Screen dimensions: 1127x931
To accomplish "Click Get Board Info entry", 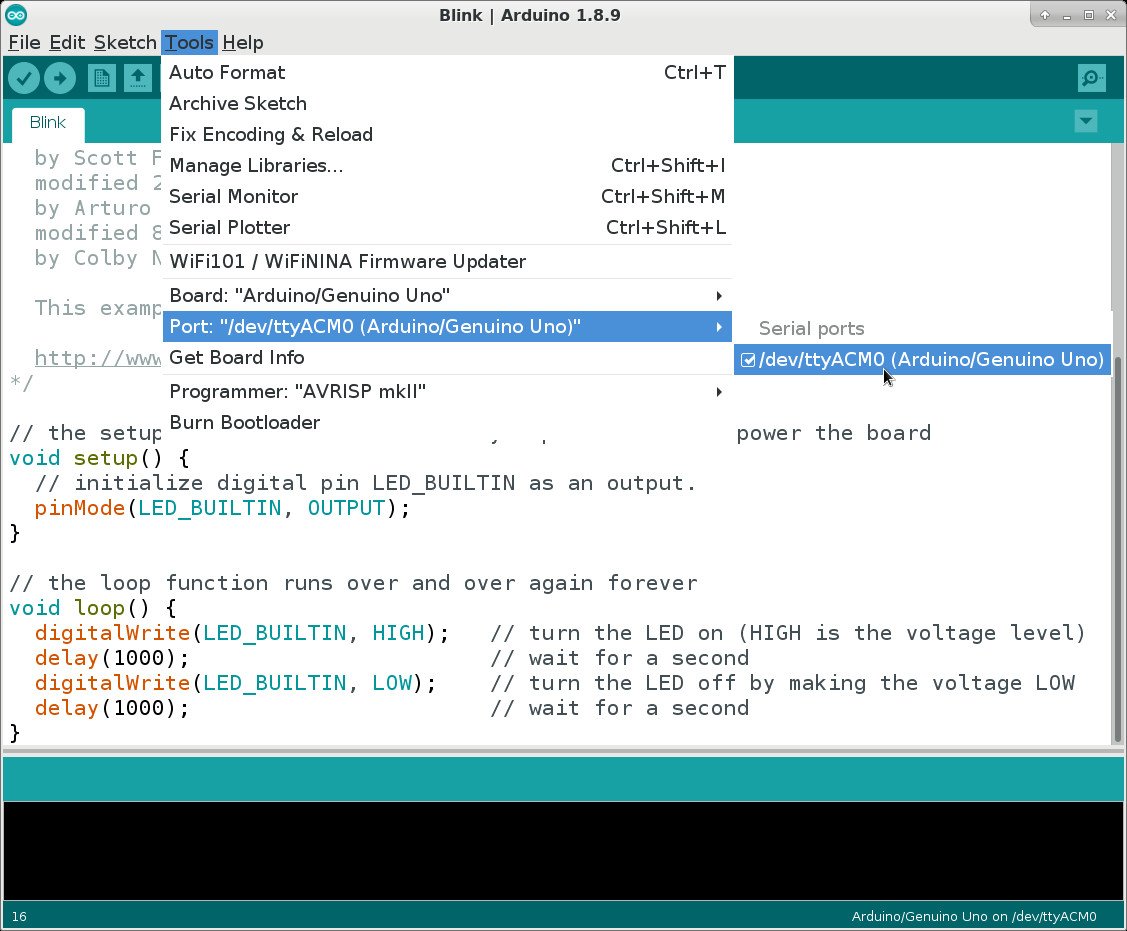I will [x=446, y=357].
